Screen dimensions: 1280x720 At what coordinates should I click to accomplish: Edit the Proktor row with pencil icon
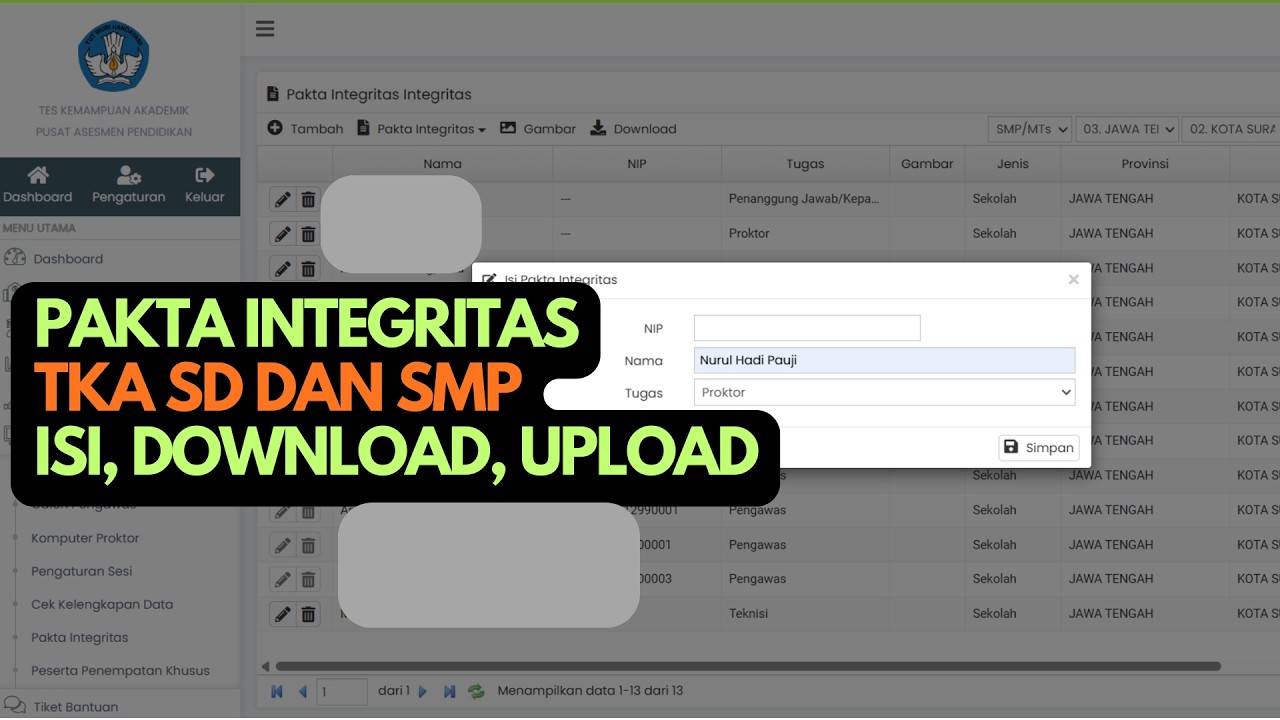click(283, 234)
